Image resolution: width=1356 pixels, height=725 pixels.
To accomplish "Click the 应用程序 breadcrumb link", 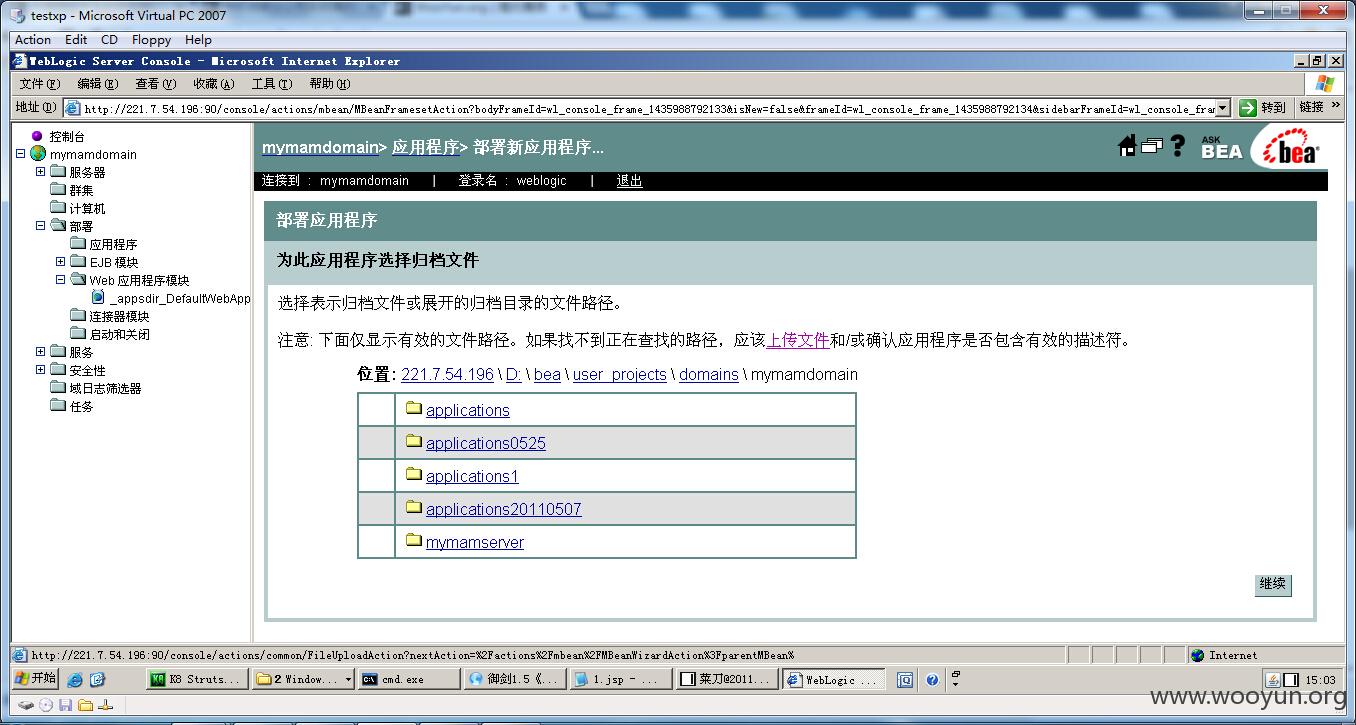I will [x=425, y=147].
